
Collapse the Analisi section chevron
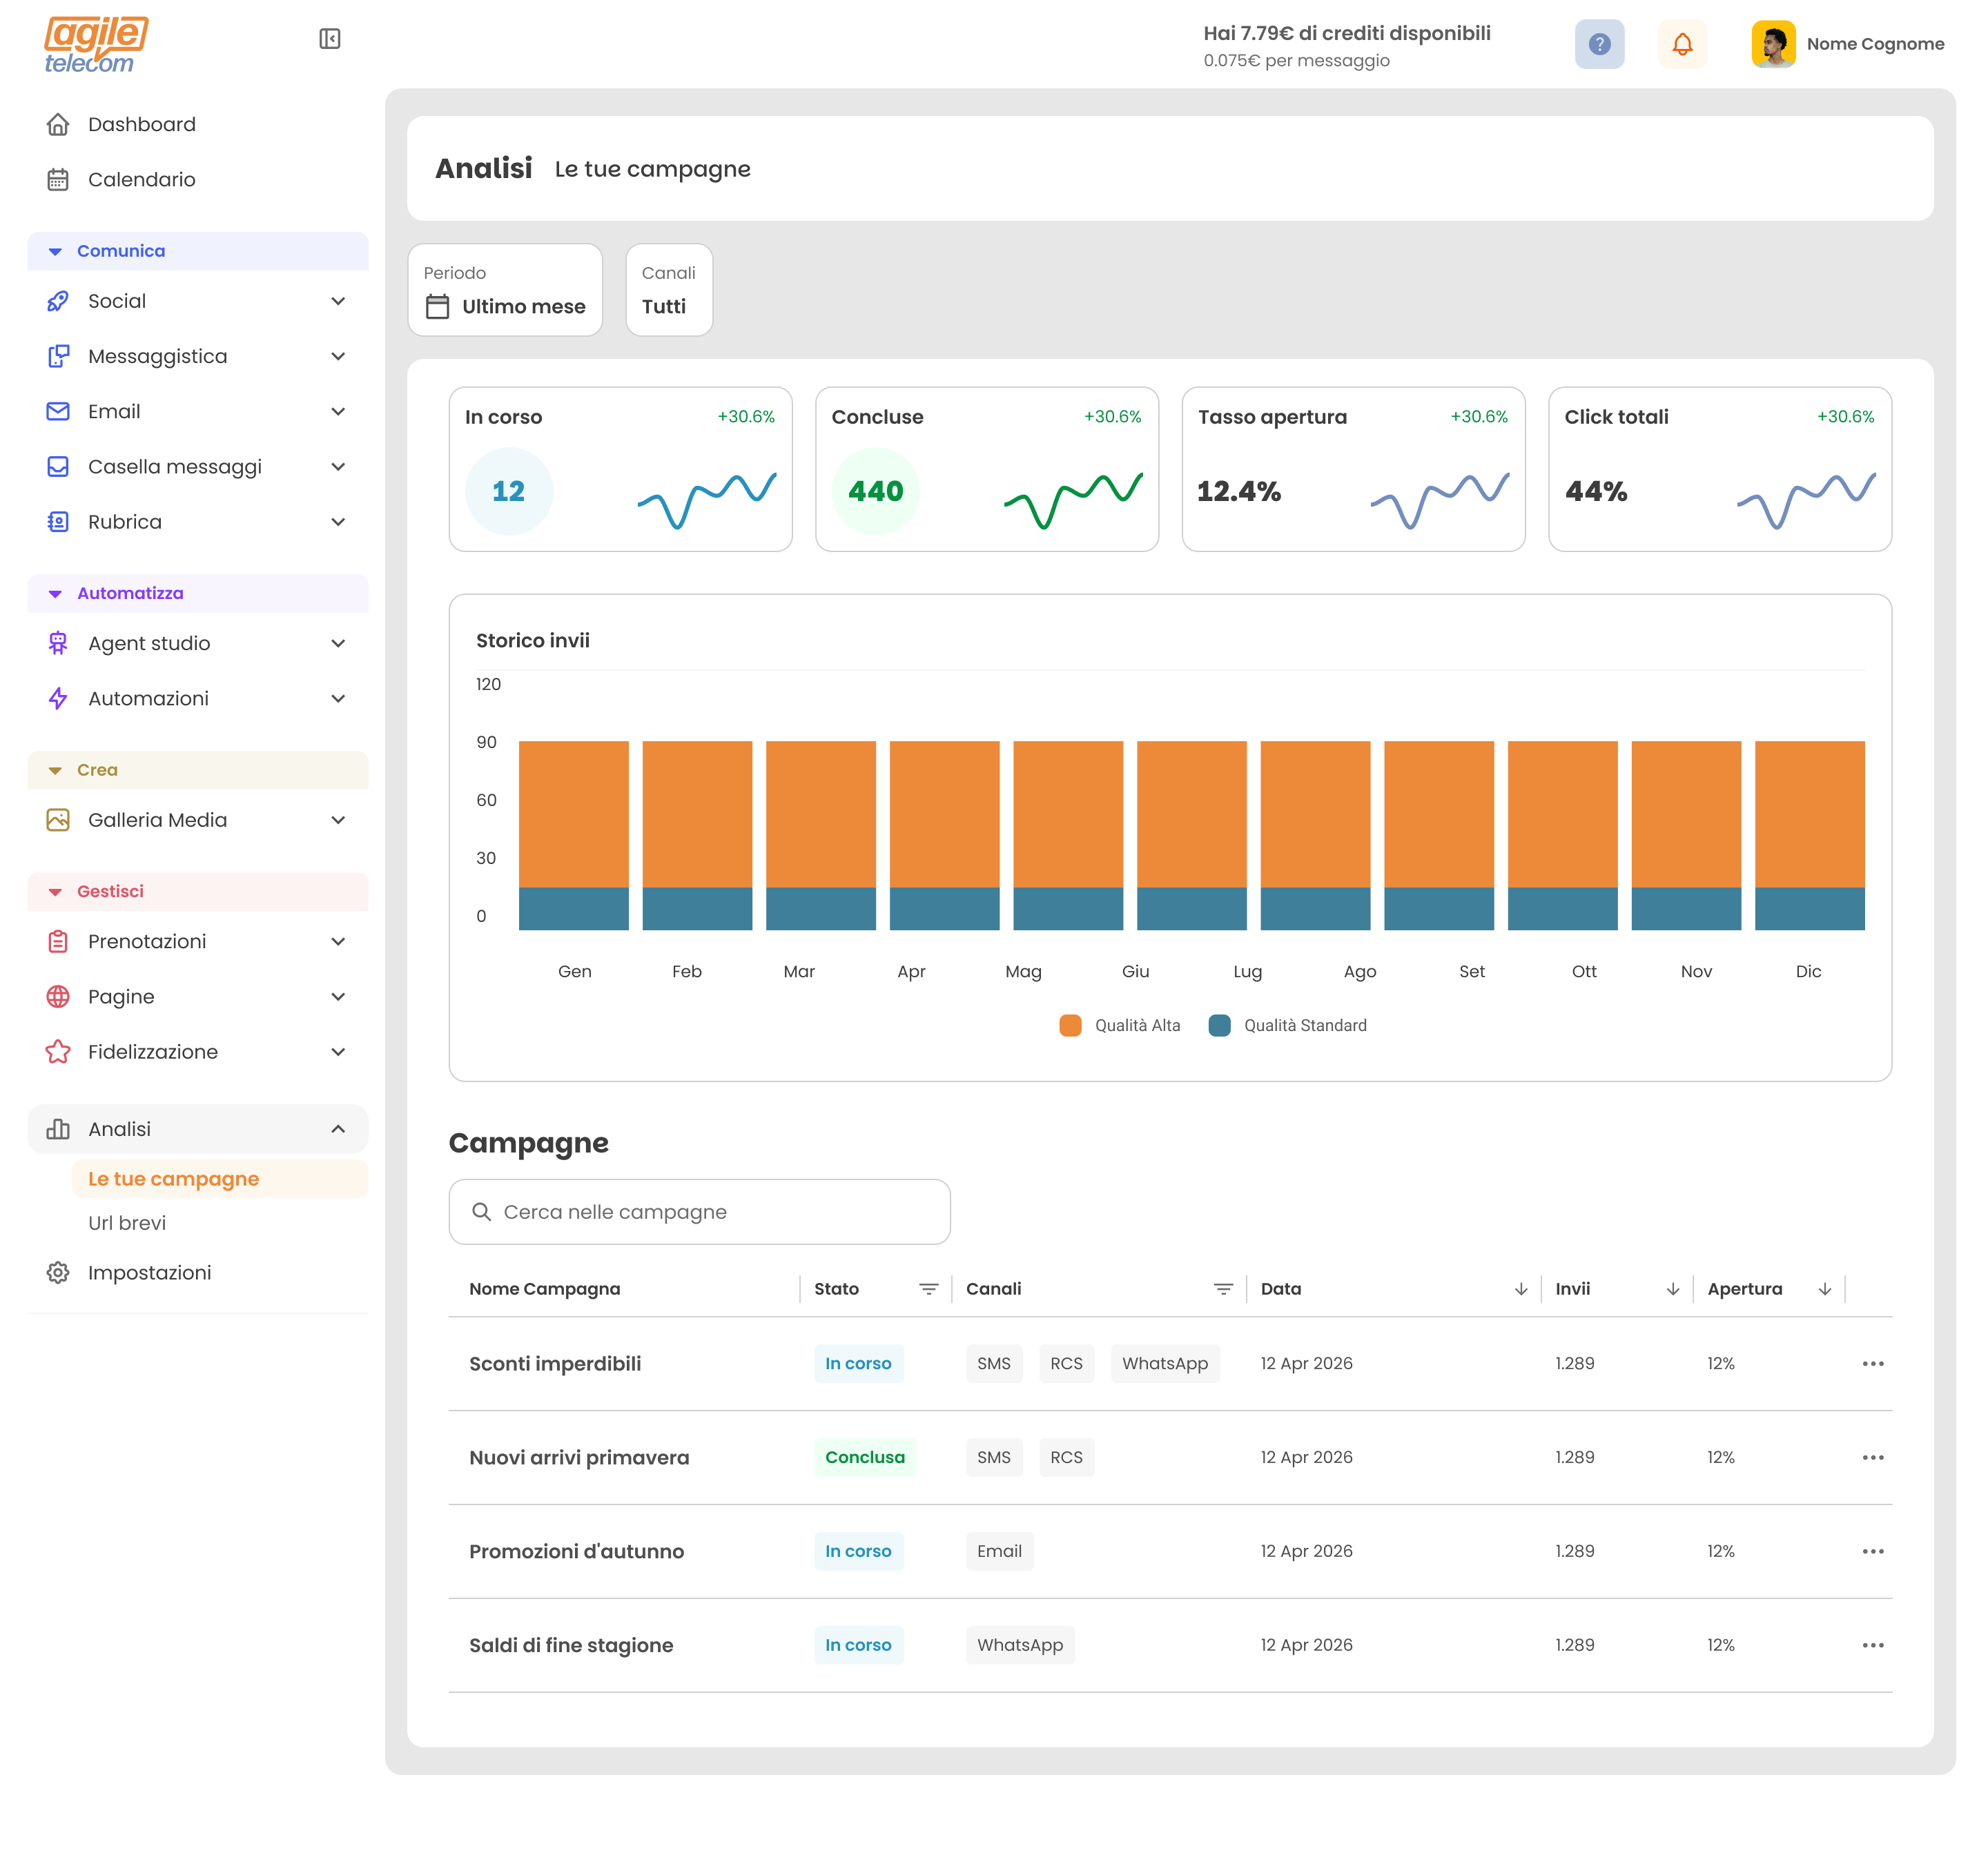339,1128
